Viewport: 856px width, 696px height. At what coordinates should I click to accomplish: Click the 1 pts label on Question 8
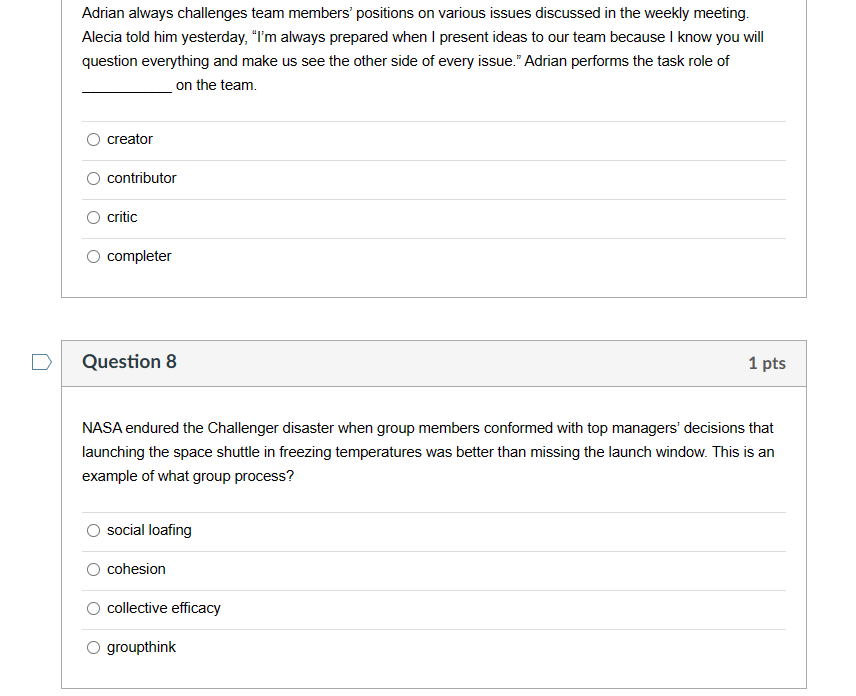tap(767, 363)
